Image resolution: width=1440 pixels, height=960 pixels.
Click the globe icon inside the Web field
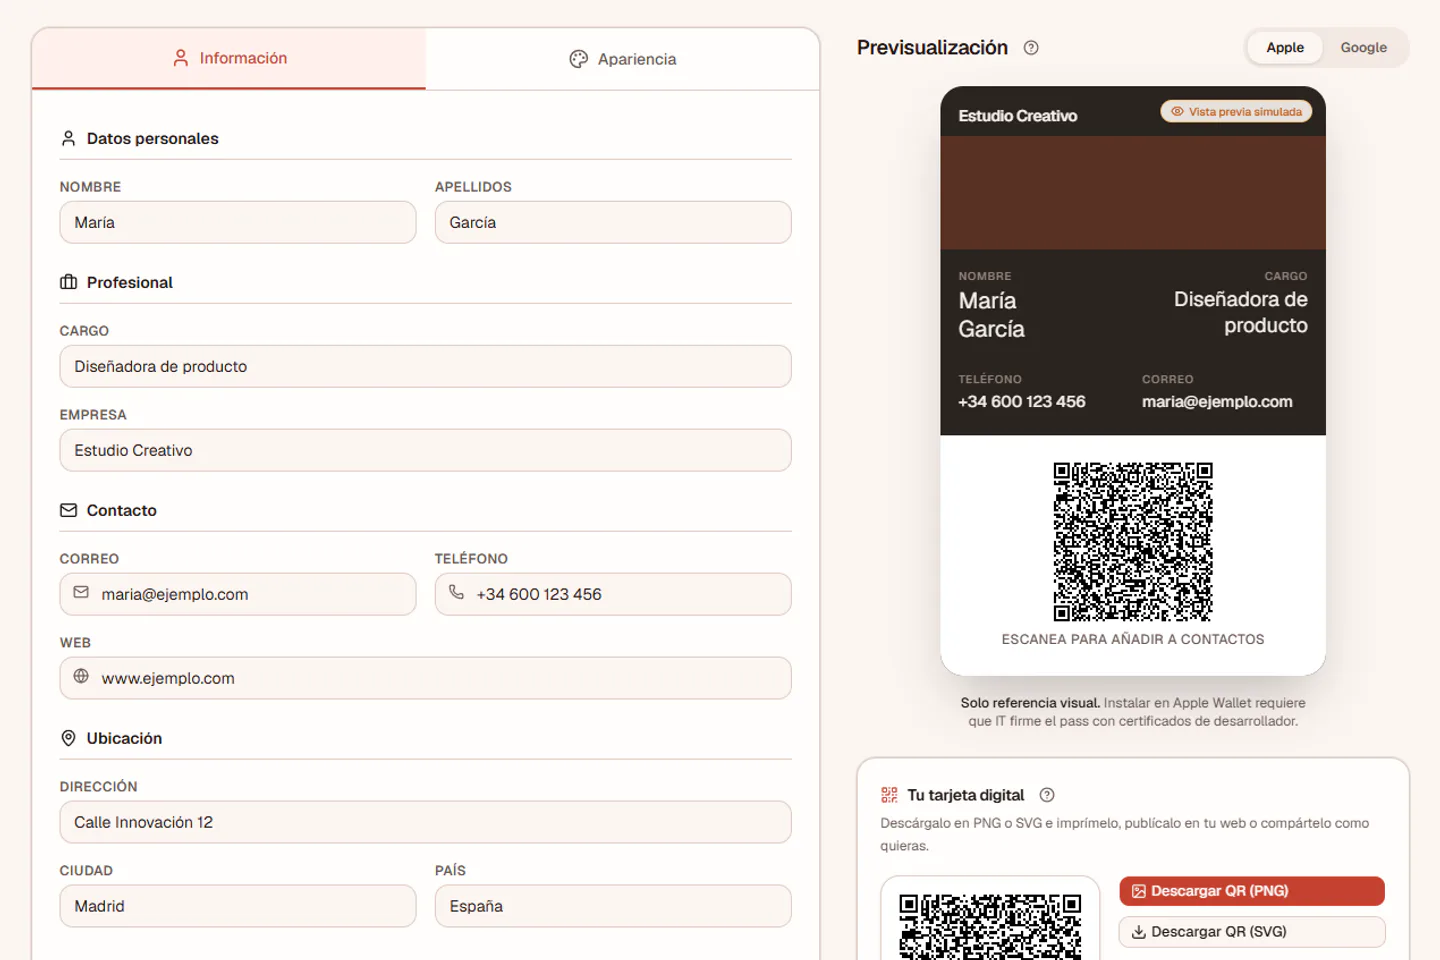(81, 677)
